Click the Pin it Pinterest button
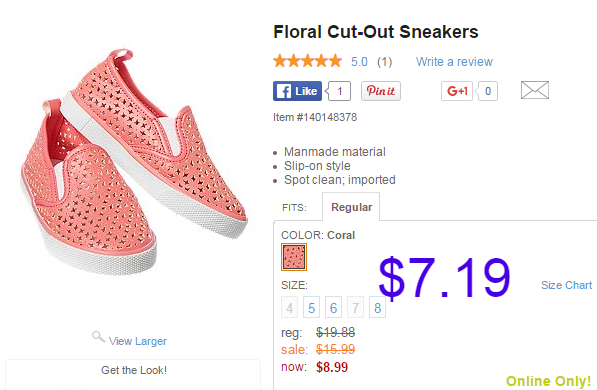 pos(381,91)
